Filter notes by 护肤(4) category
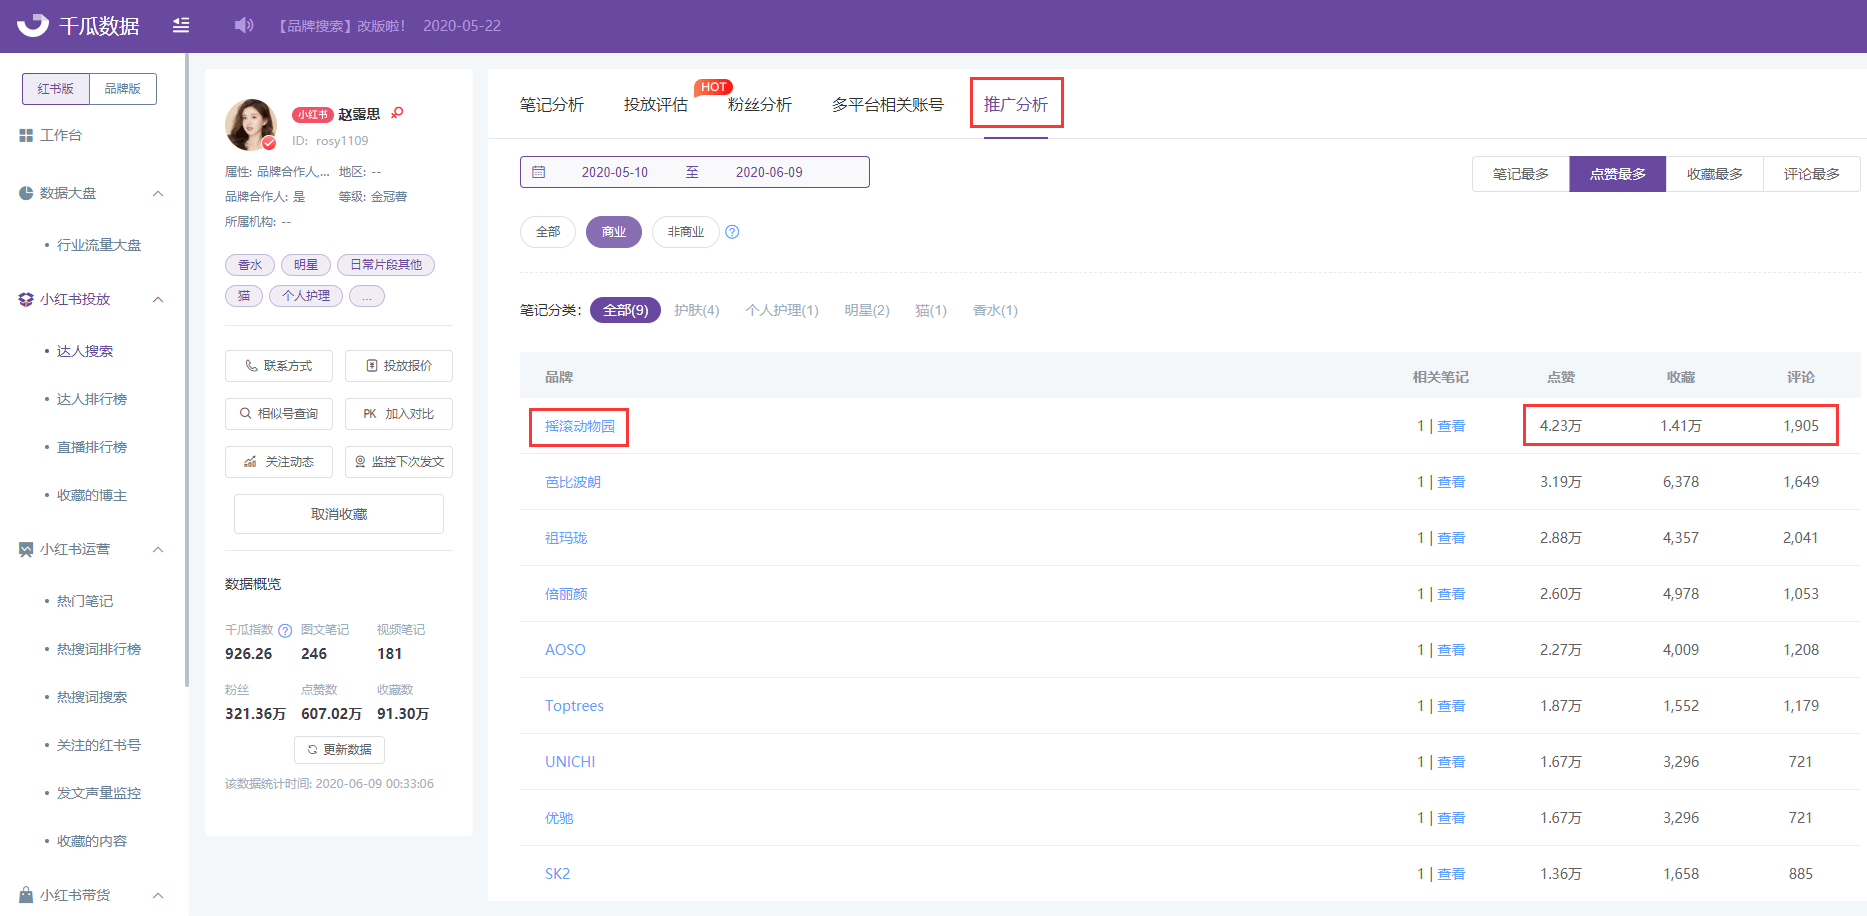This screenshot has height=916, width=1867. coord(697,310)
